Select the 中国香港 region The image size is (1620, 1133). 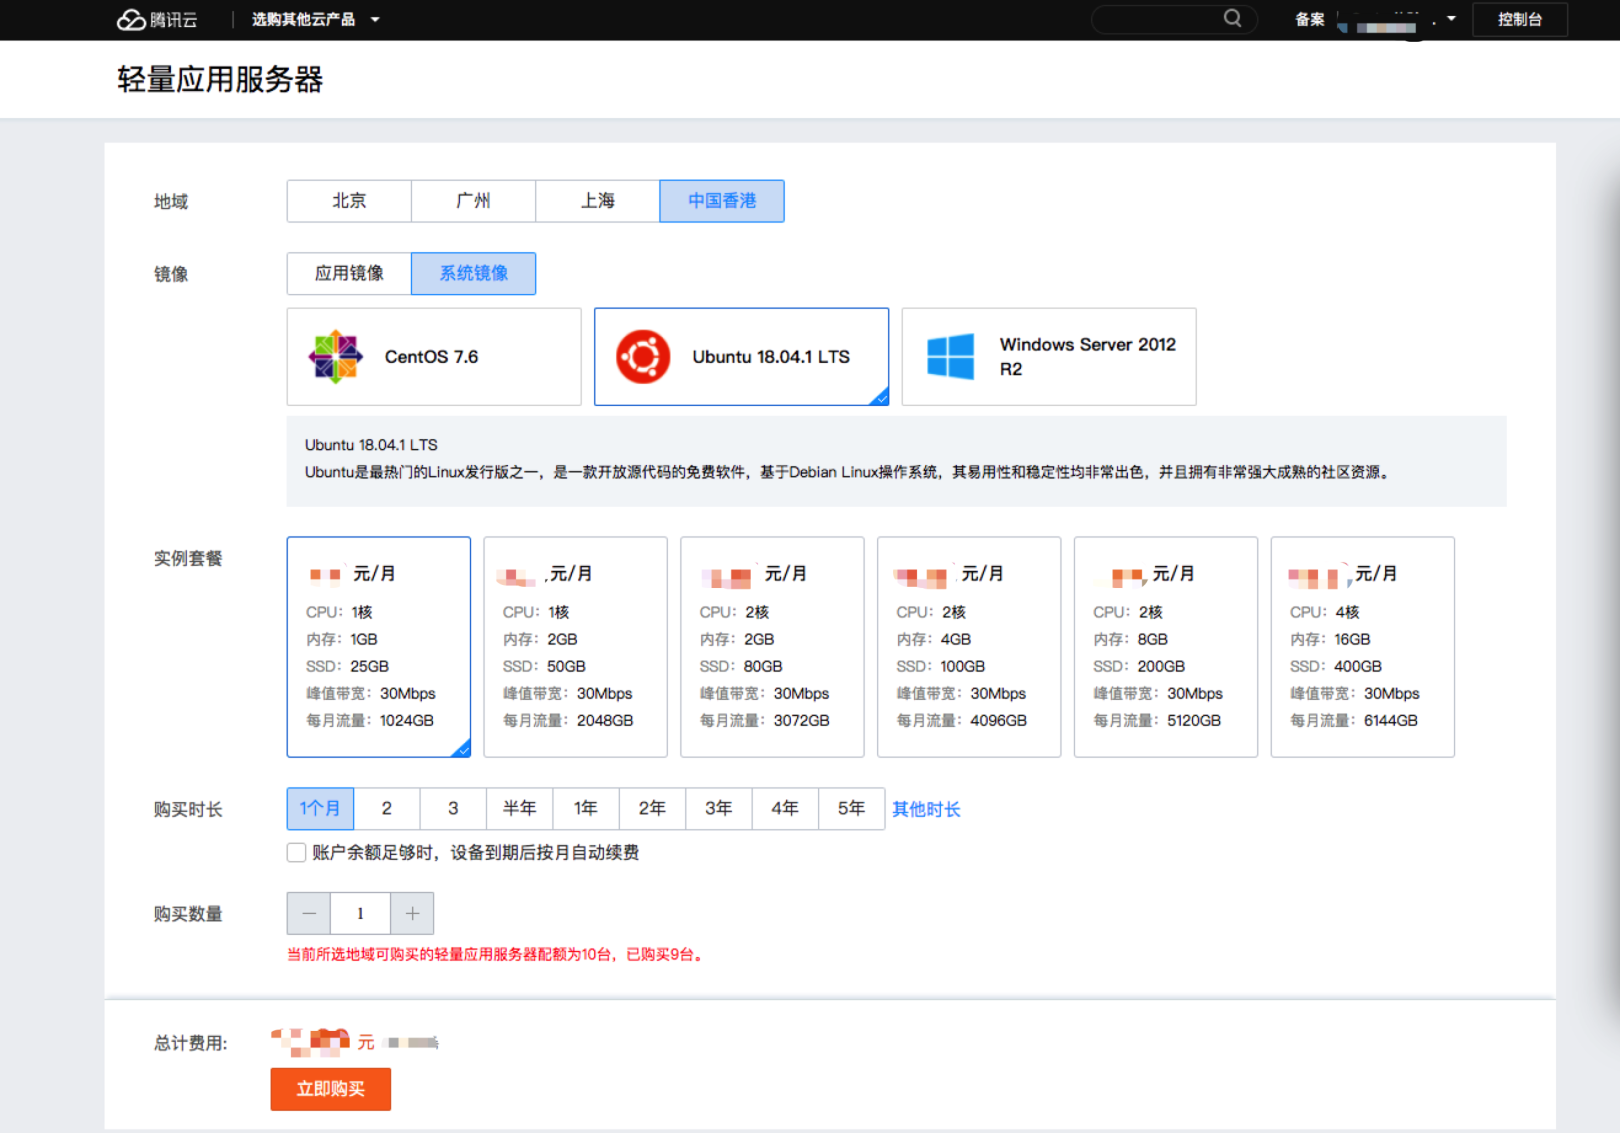pyautogui.click(x=722, y=201)
